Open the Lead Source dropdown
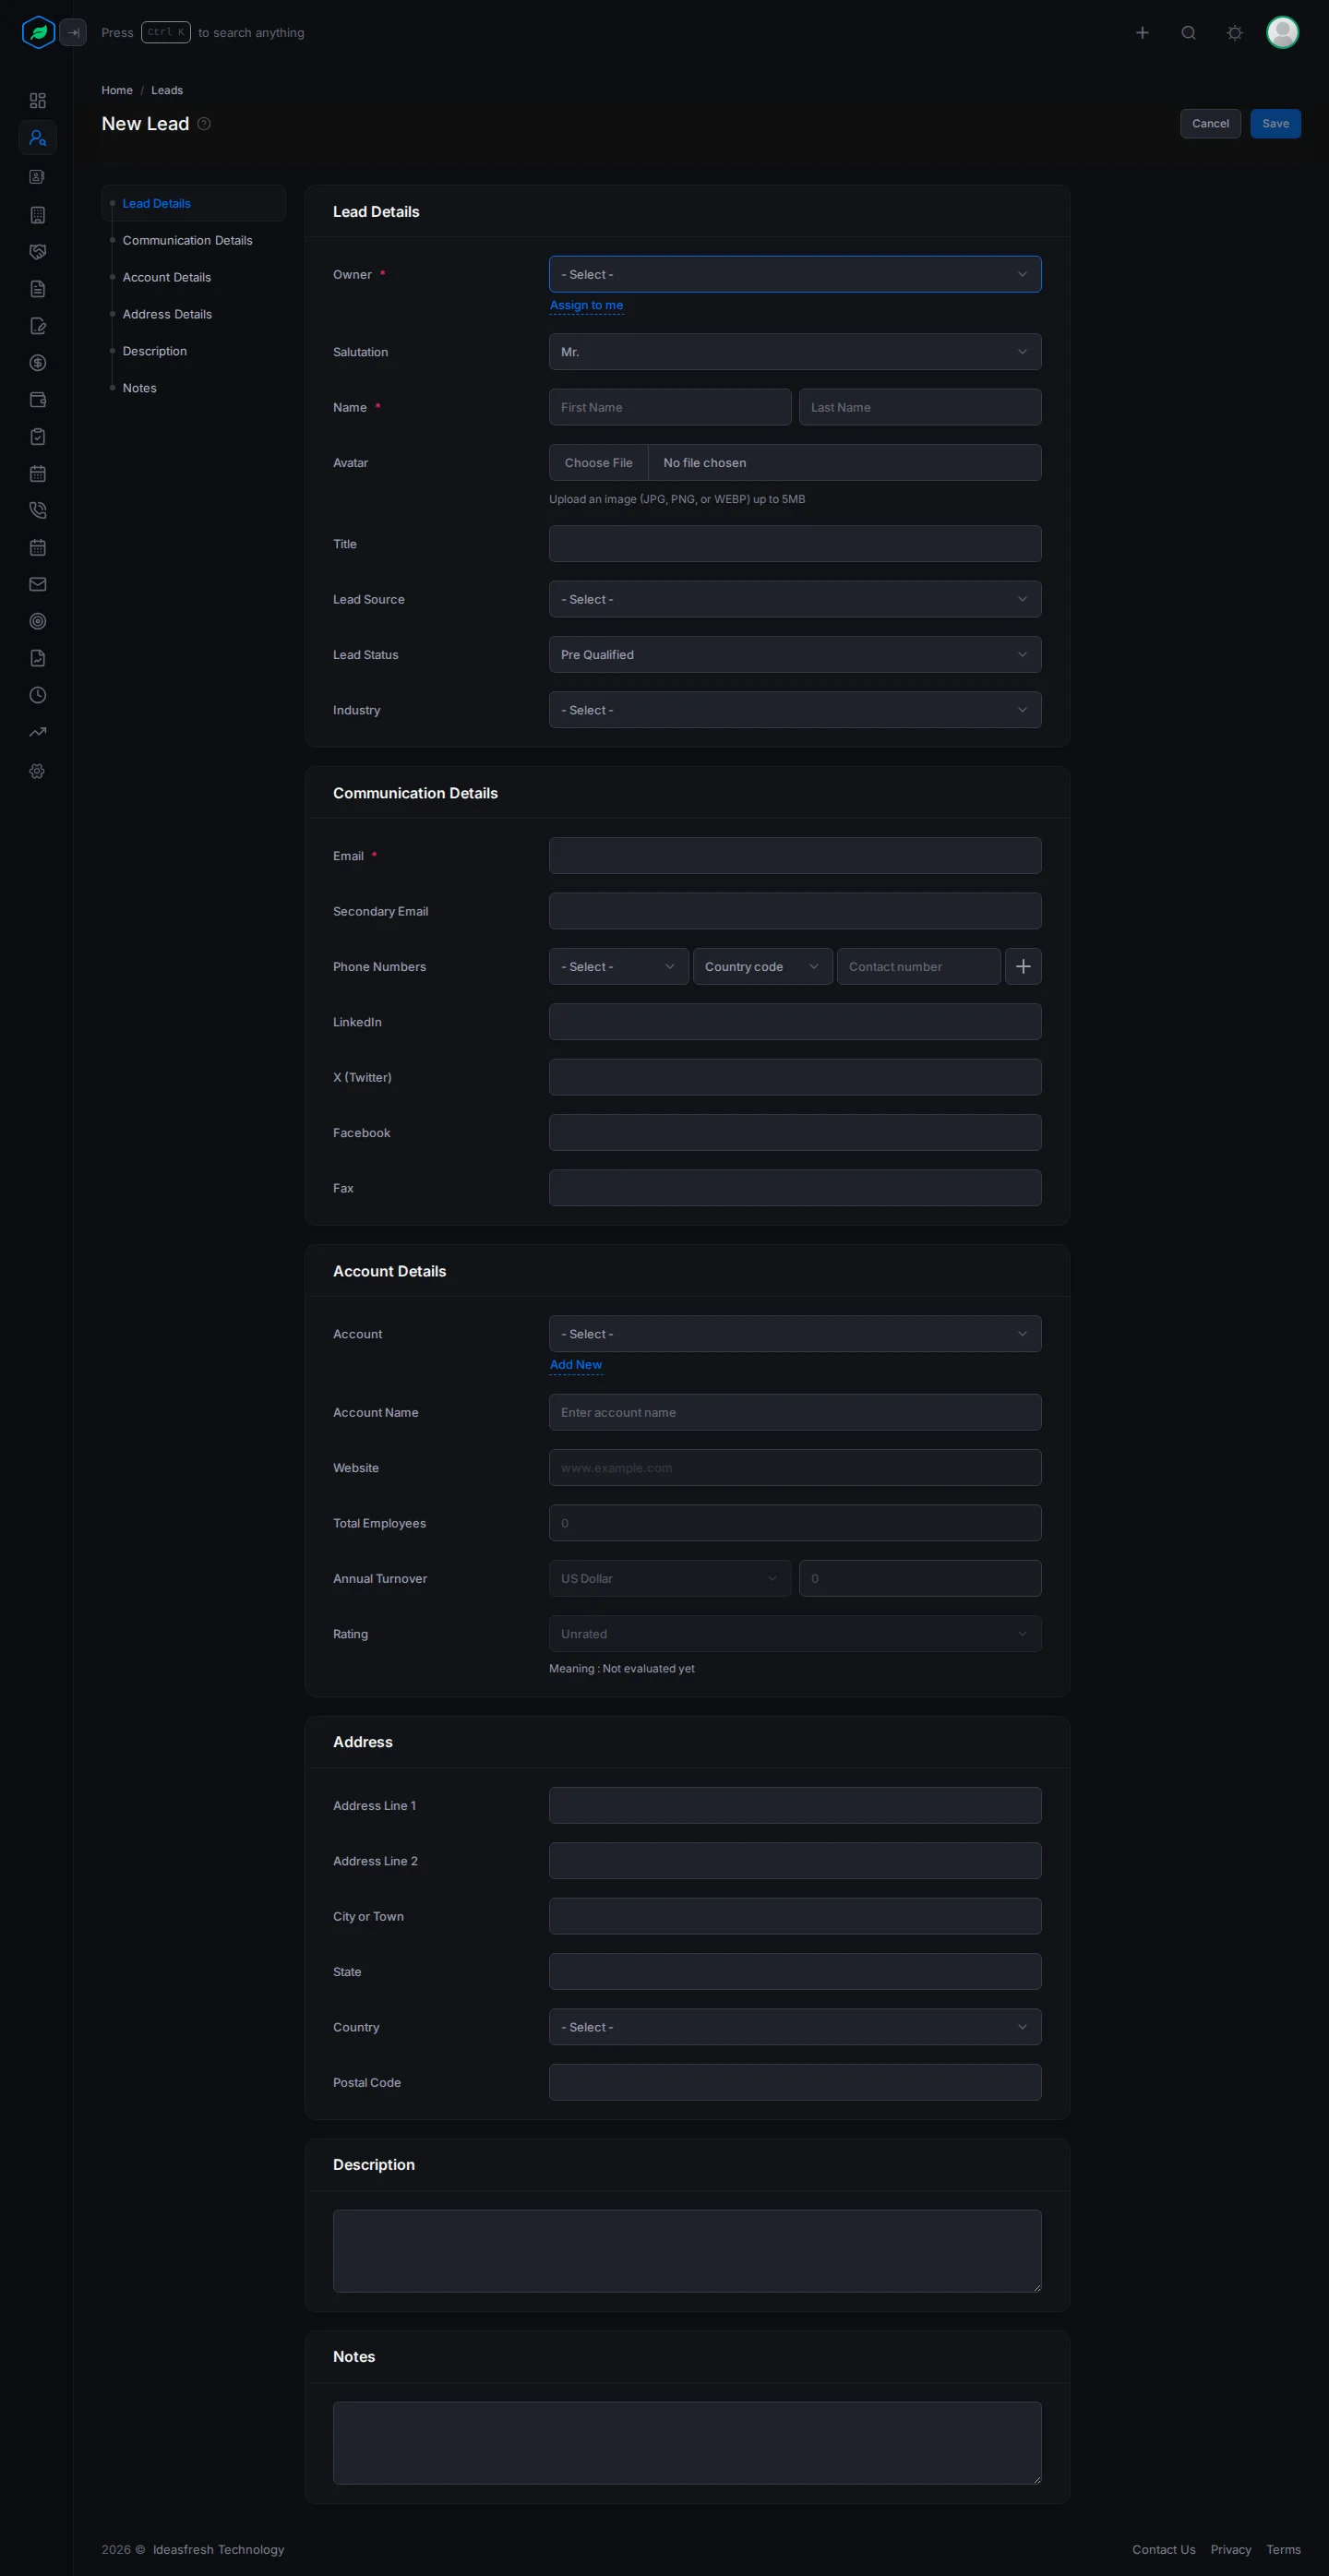Viewport: 1329px width, 2576px height. click(x=795, y=599)
